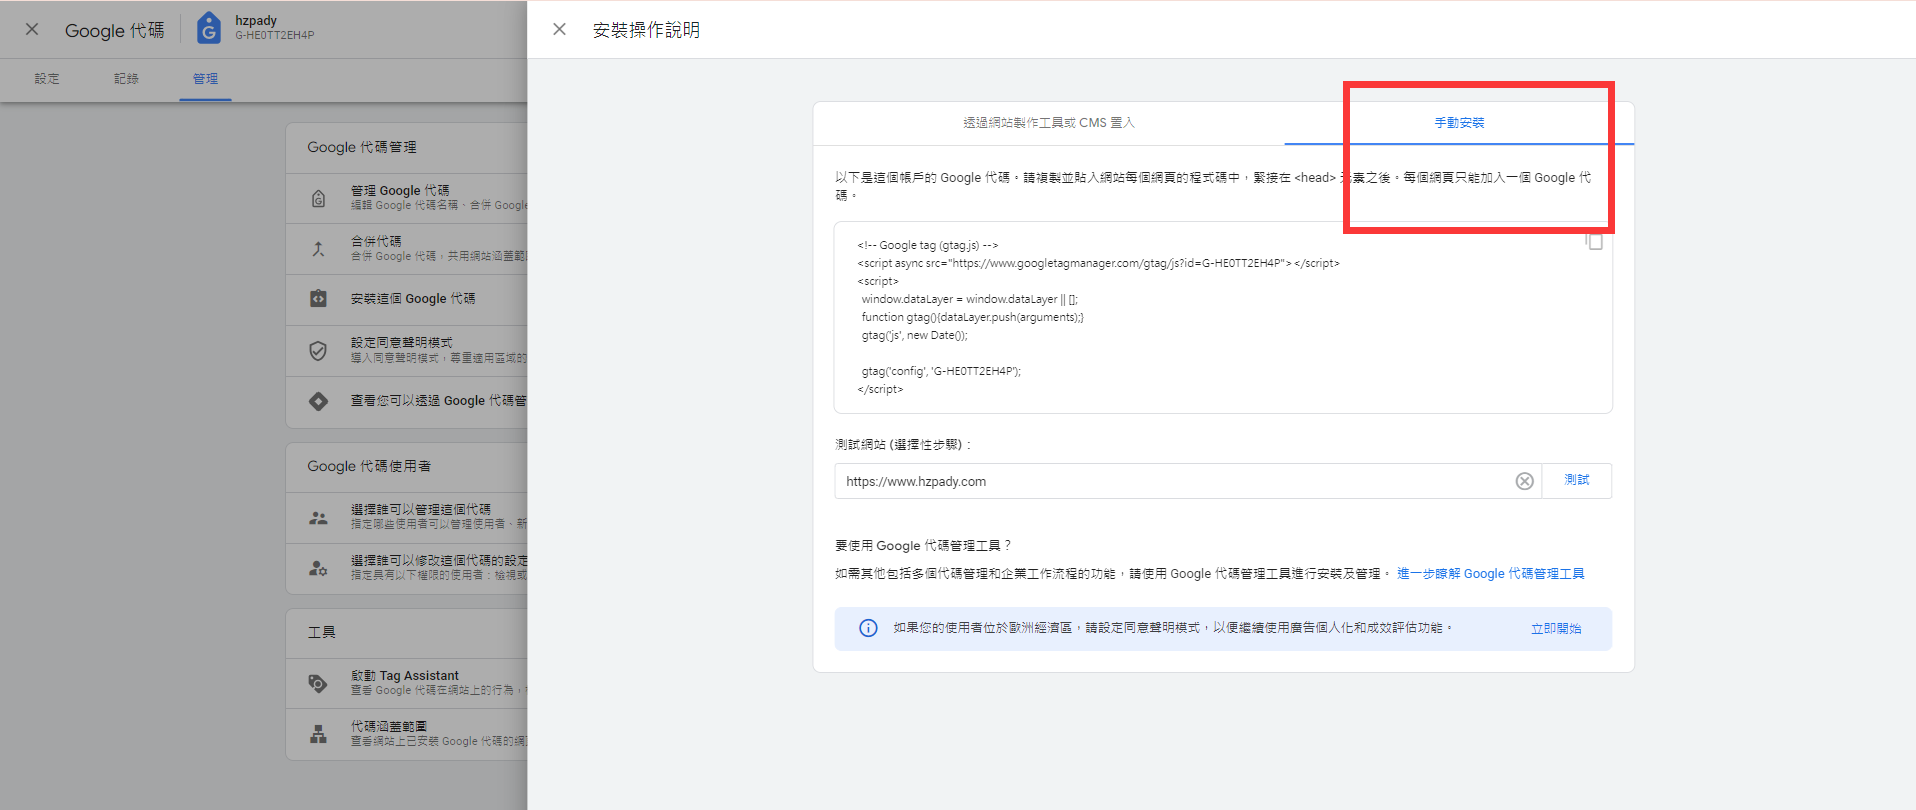Click the Tag Assistant launch icon

coord(318,683)
